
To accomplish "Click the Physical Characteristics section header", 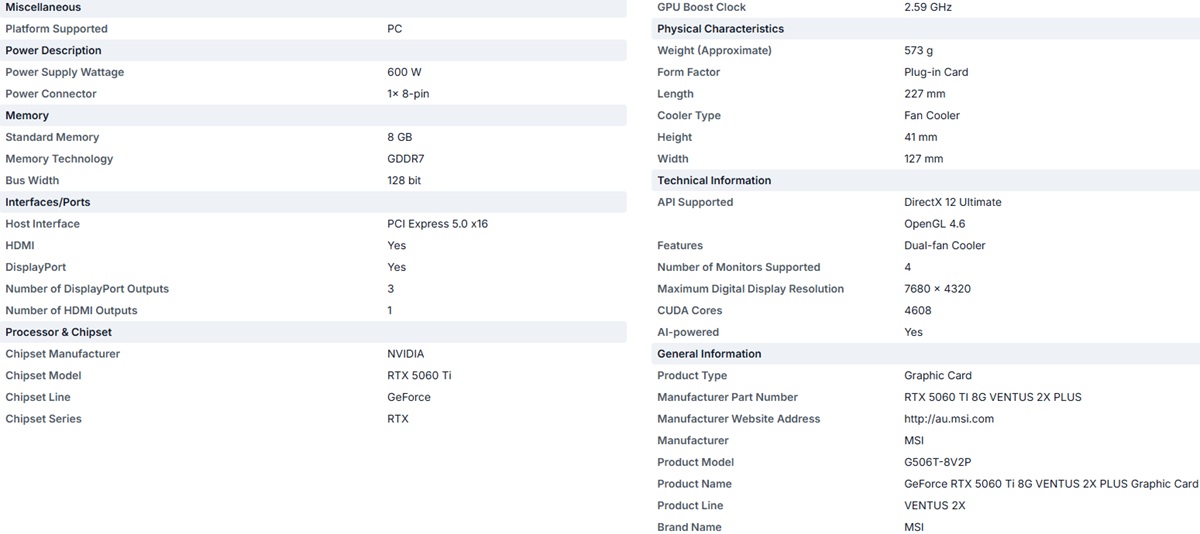I will pos(926,29).
